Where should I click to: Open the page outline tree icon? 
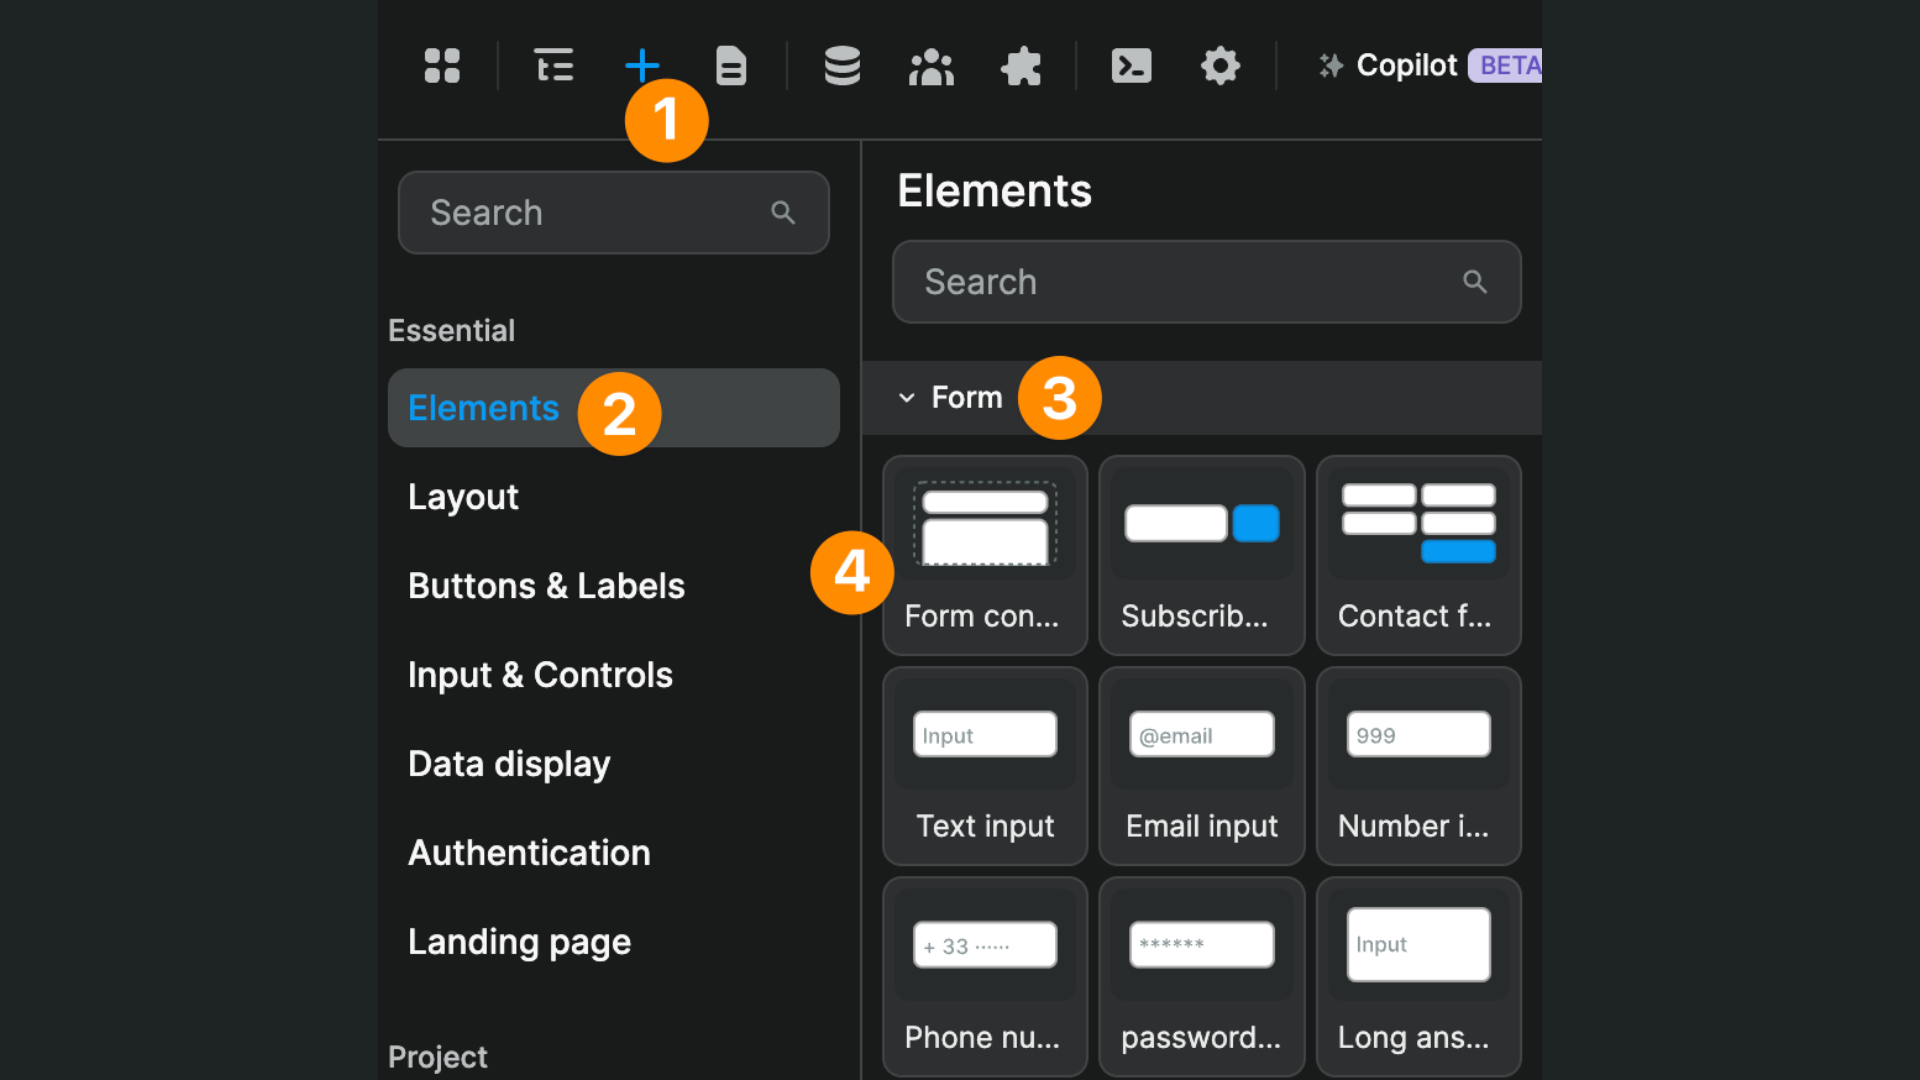[x=553, y=65]
